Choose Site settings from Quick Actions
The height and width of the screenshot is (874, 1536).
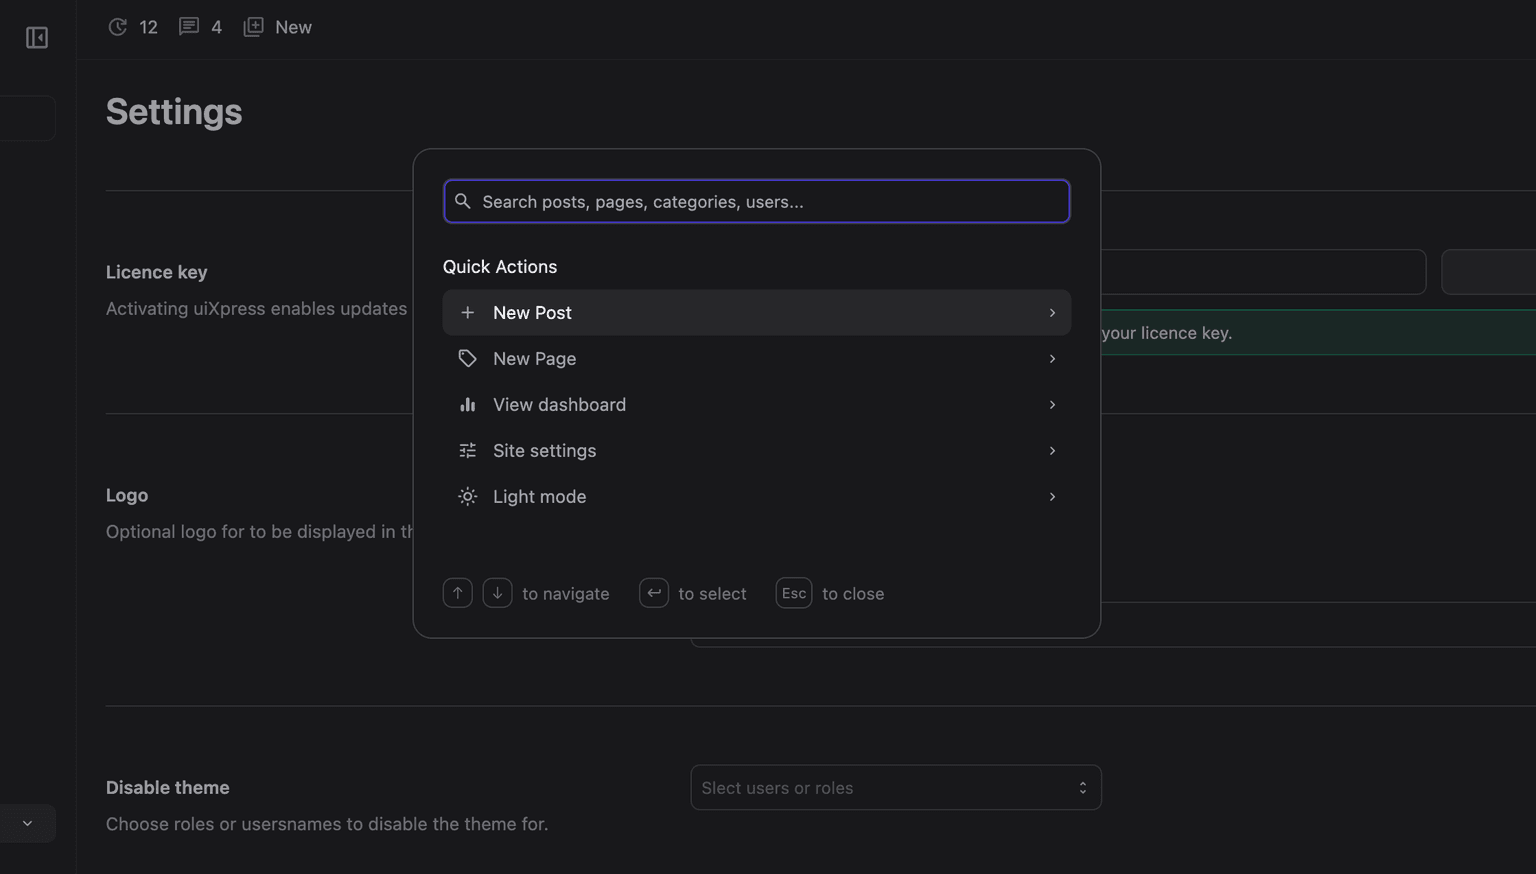click(x=544, y=450)
